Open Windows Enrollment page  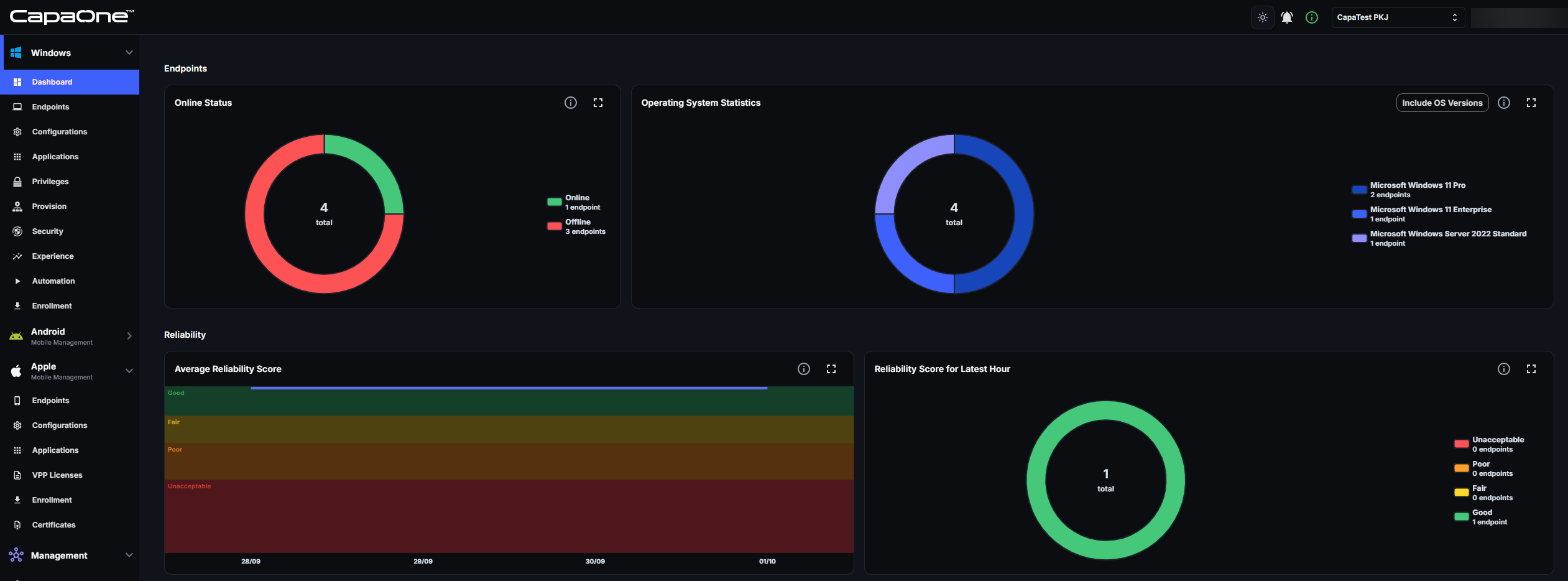pos(70,306)
